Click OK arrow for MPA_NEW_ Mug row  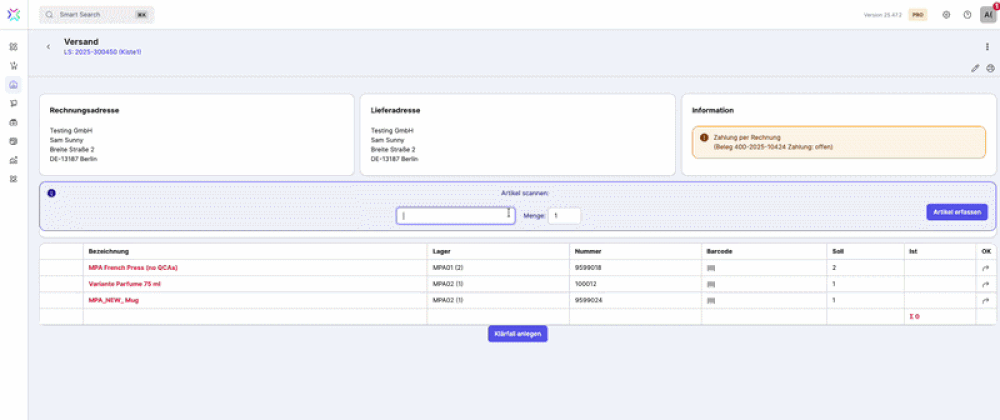pyautogui.click(x=986, y=300)
